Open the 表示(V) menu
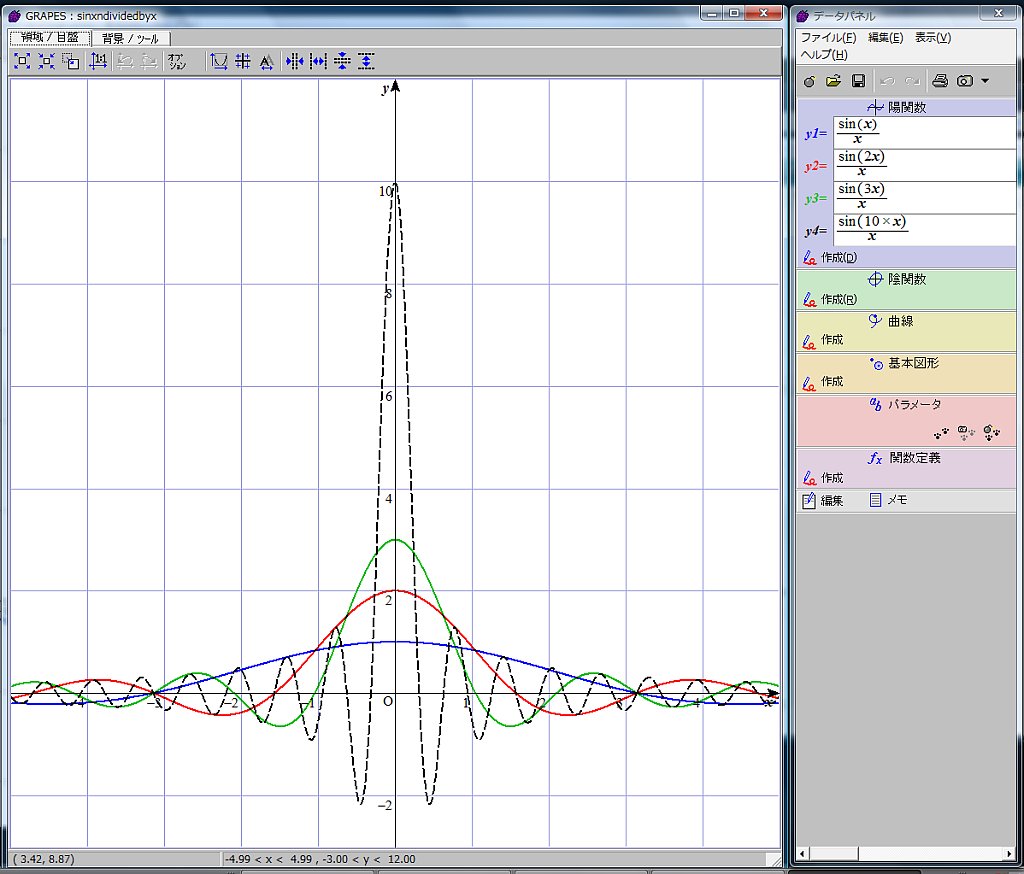Image resolution: width=1024 pixels, height=874 pixels. (932, 37)
